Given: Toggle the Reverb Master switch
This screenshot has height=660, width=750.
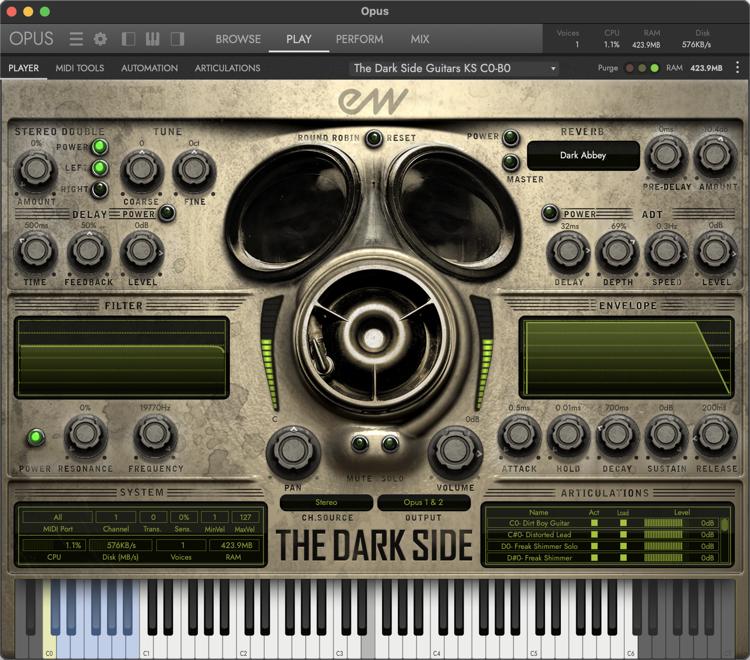Looking at the screenshot, I should pyautogui.click(x=510, y=162).
